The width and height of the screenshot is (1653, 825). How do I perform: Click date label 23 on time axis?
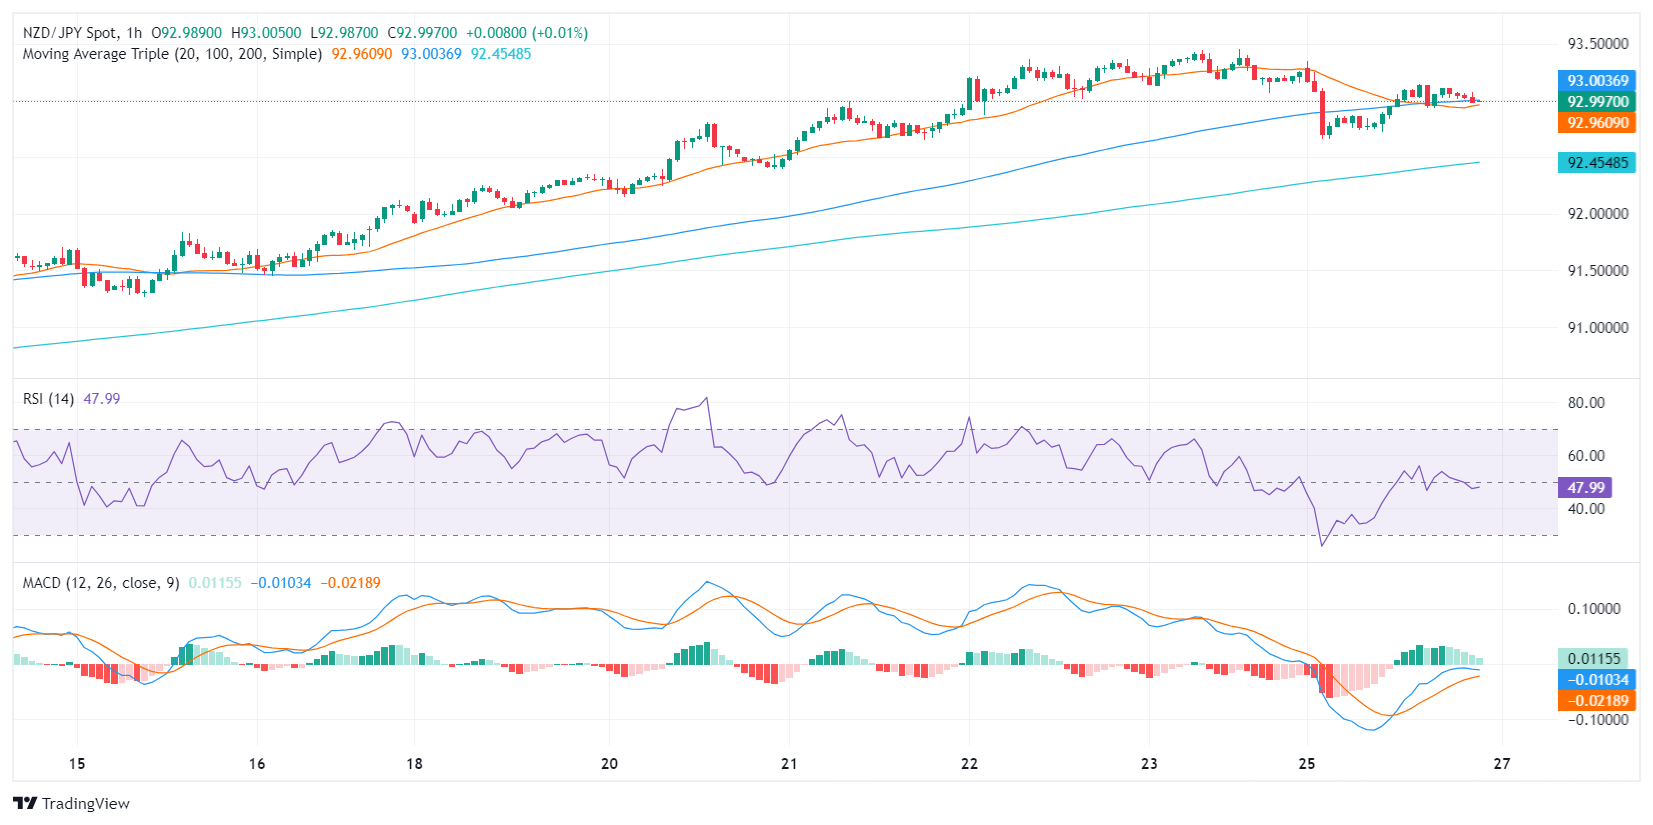(1149, 763)
